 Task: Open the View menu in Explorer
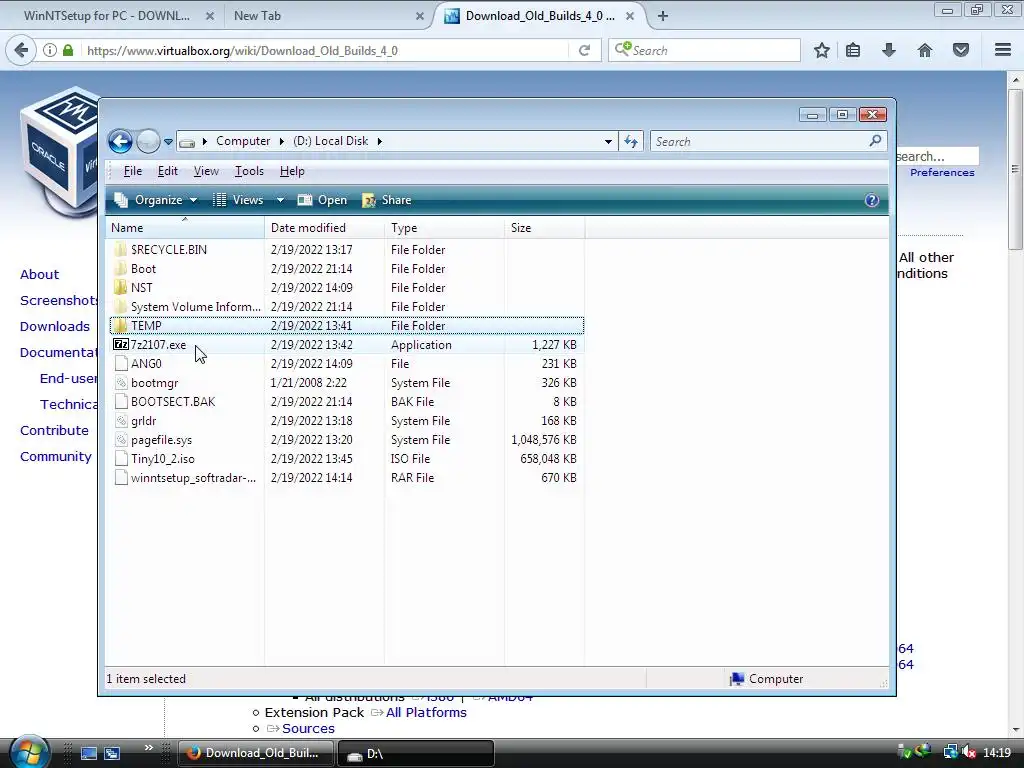coord(206,171)
